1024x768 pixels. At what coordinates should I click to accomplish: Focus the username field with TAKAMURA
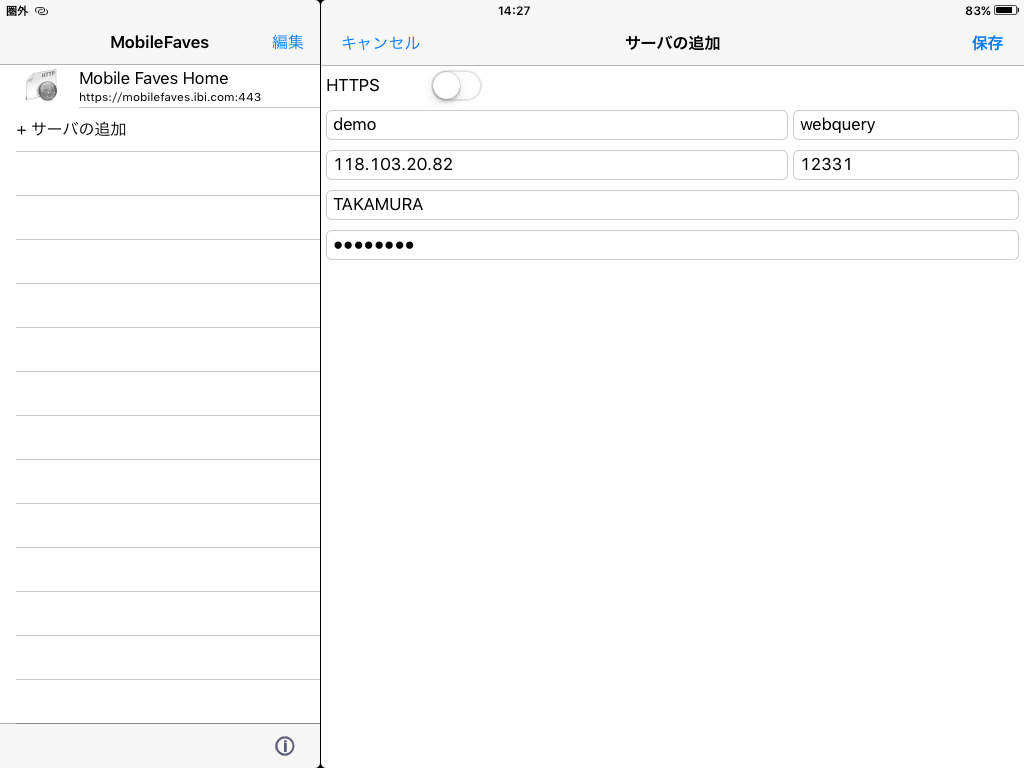672,205
